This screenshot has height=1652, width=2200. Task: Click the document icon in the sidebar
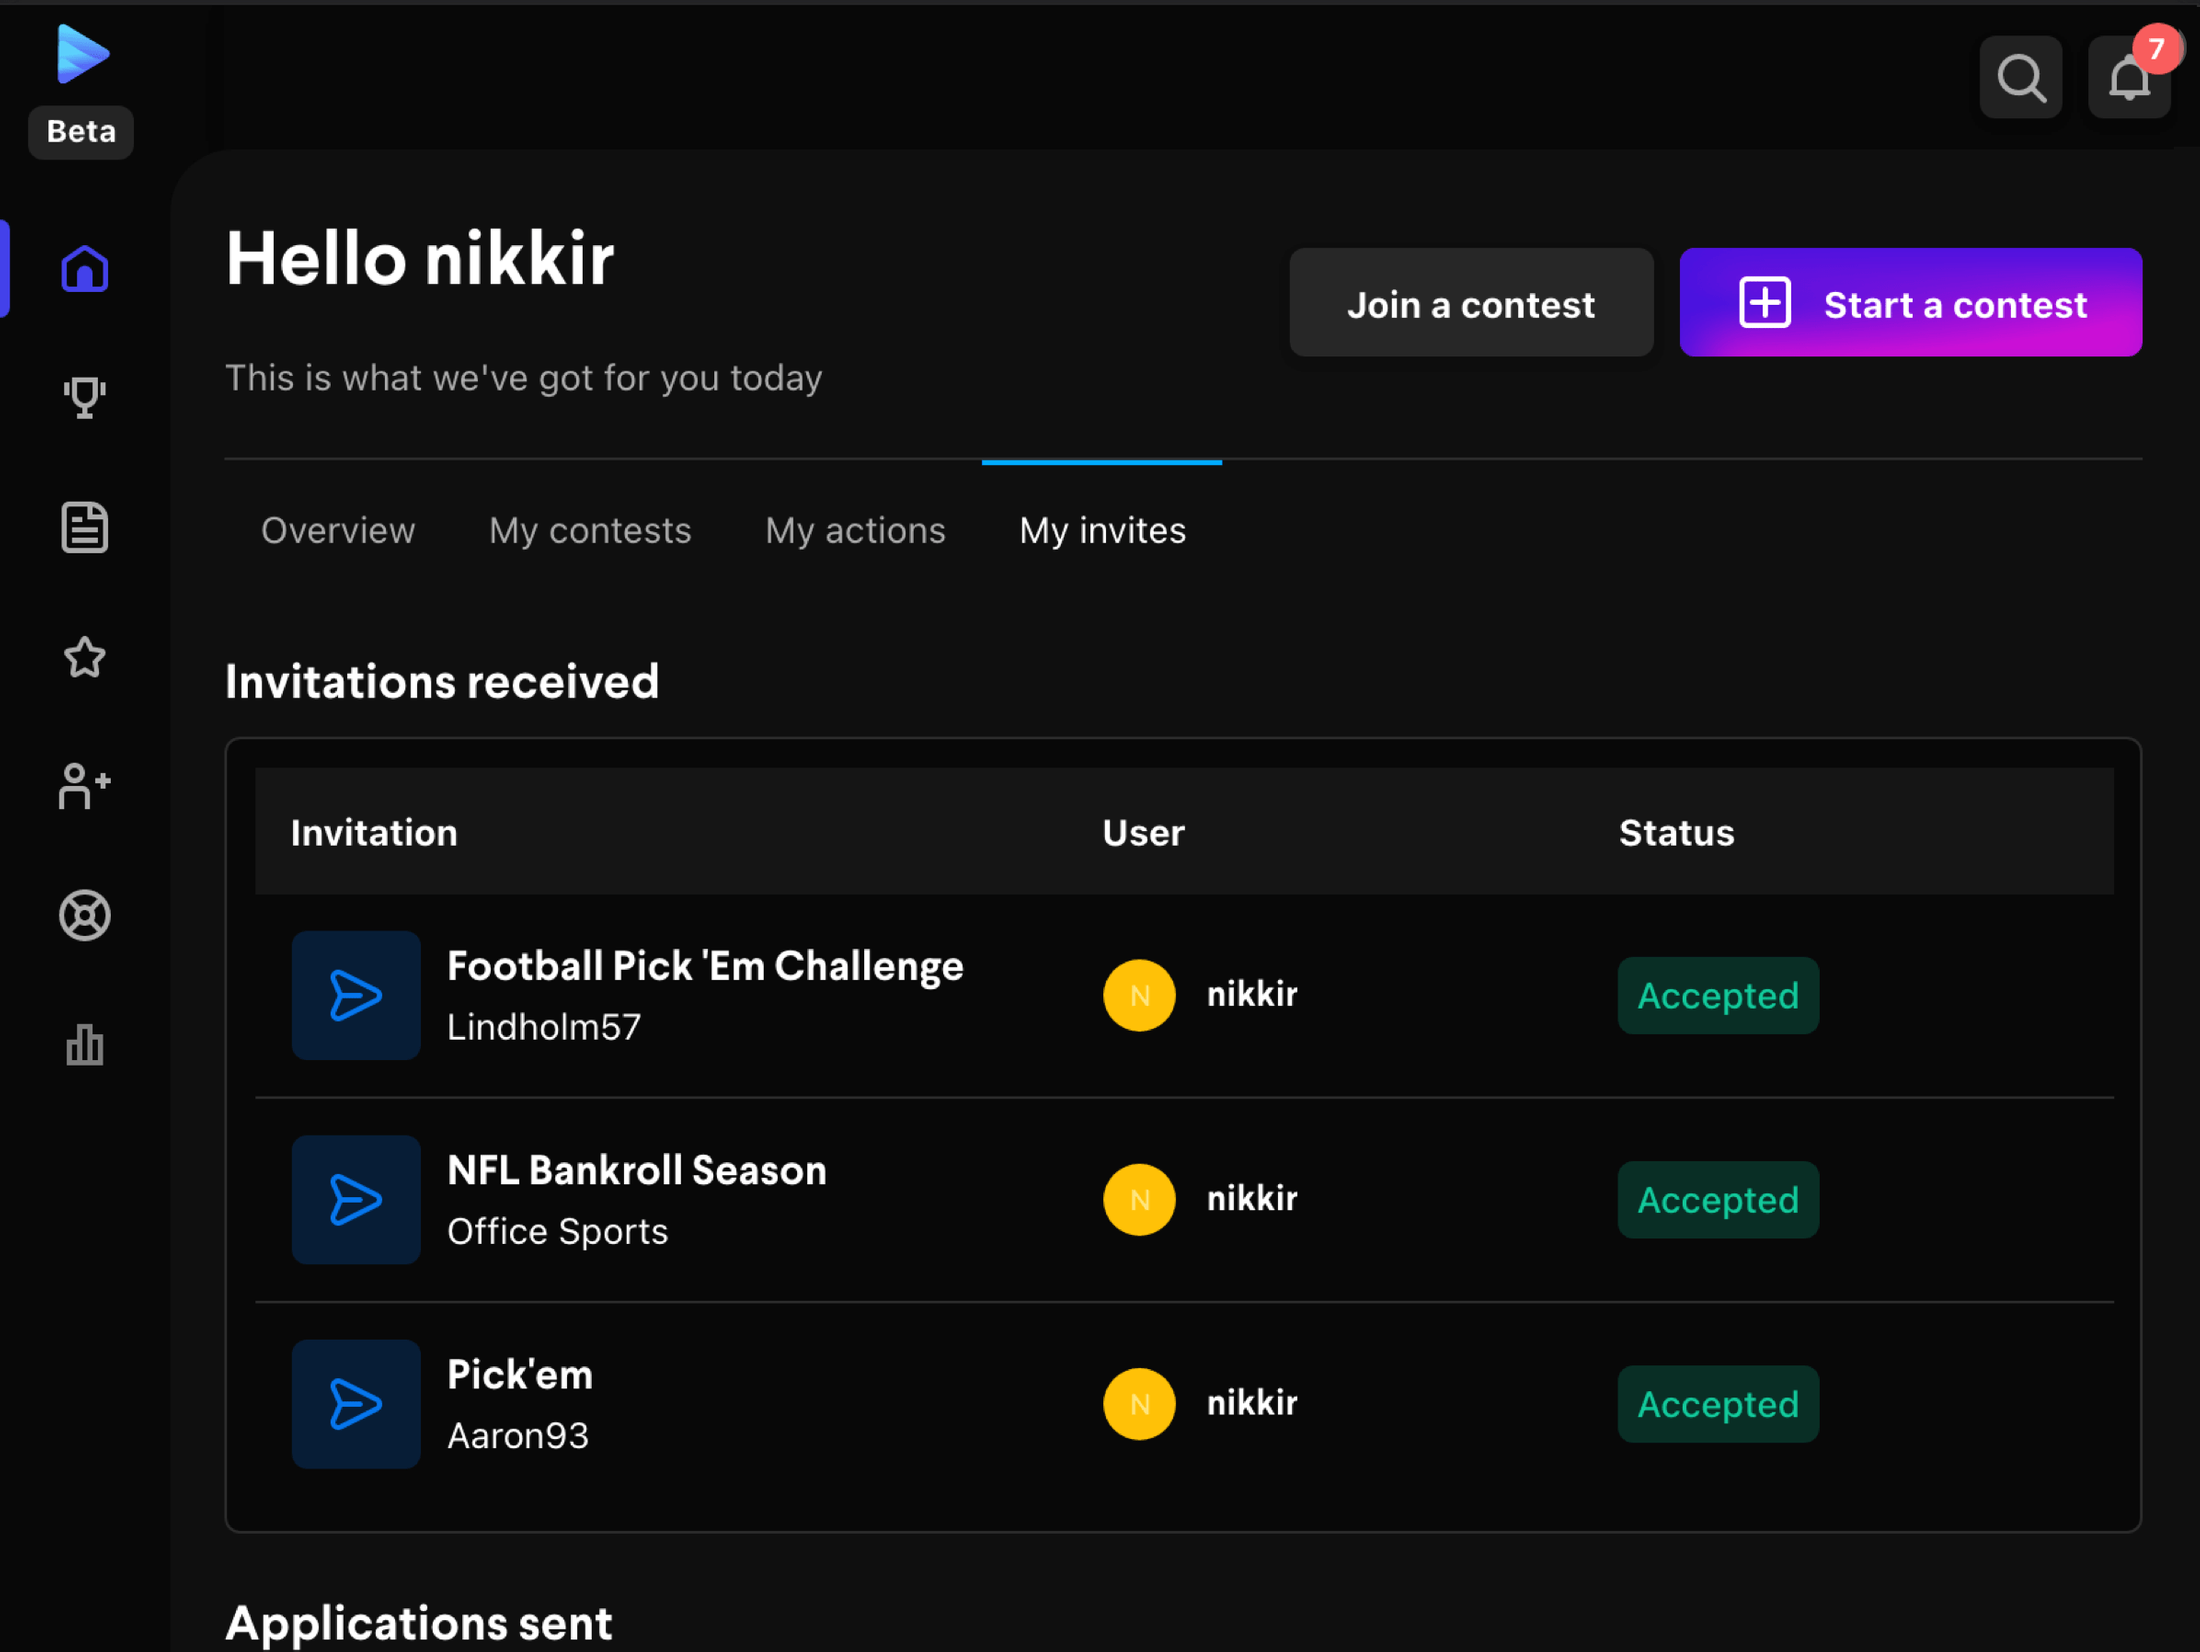click(x=84, y=527)
